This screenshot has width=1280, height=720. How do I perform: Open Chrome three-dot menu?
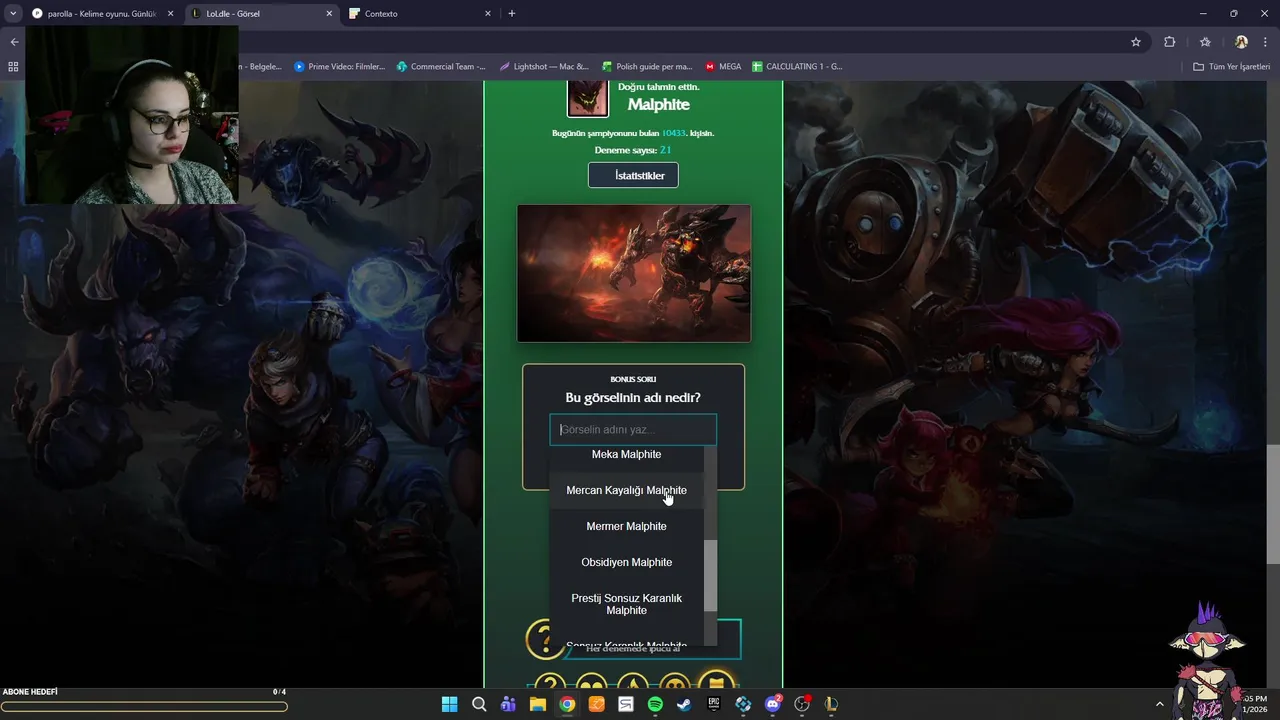click(x=1265, y=42)
